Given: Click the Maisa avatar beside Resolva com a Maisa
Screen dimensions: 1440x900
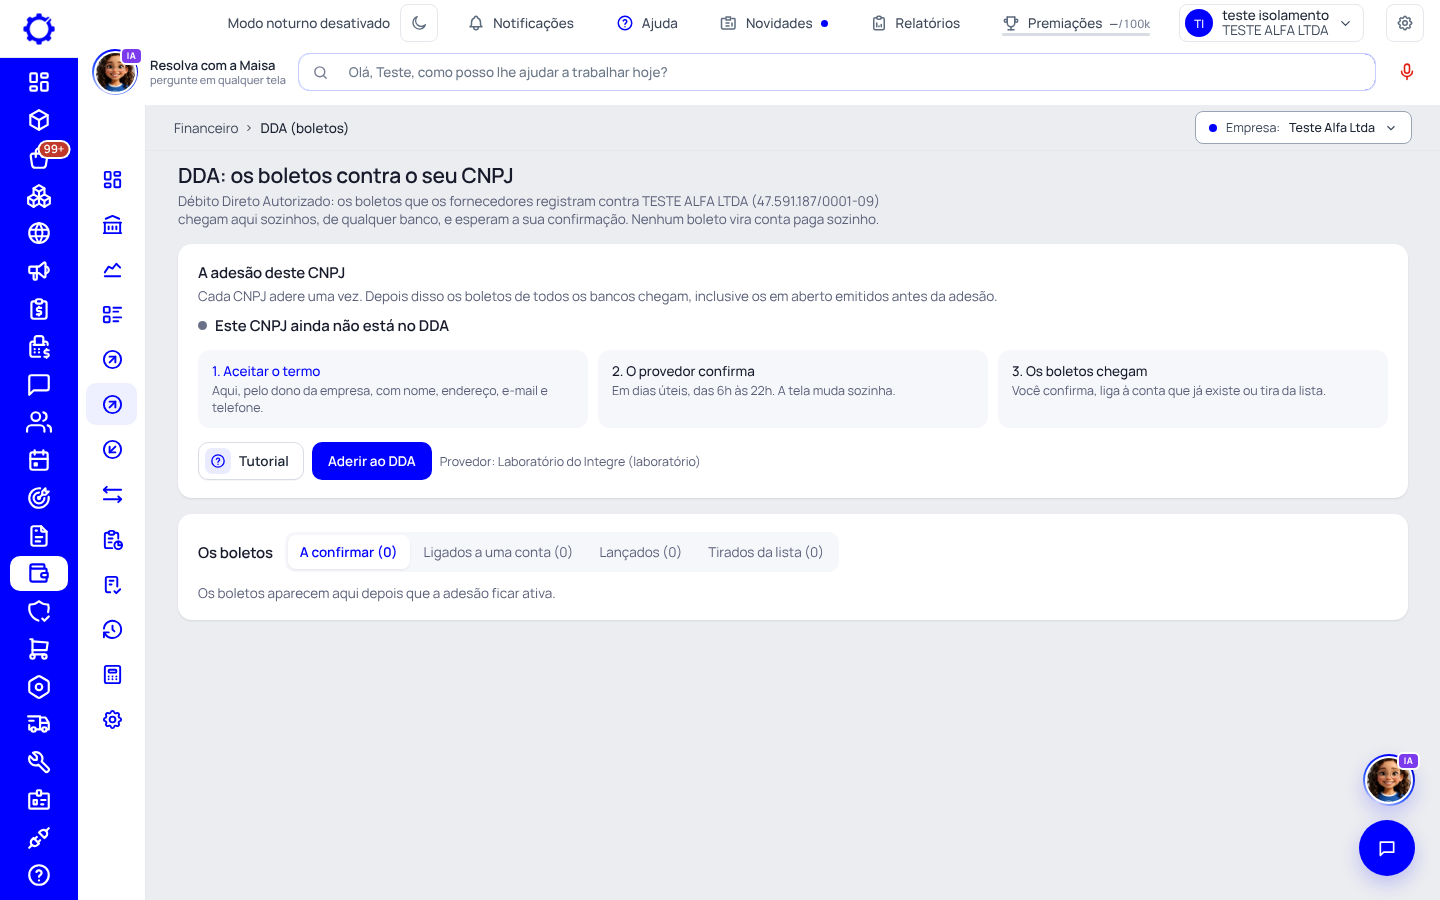Looking at the screenshot, I should tap(116, 72).
